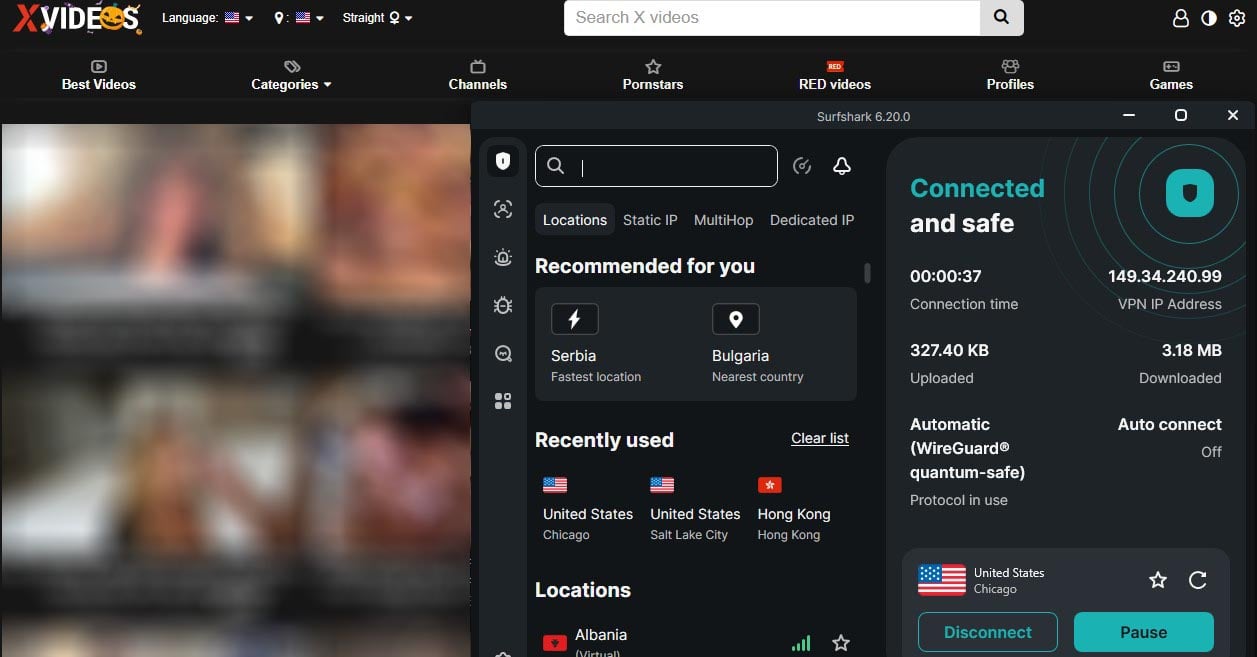Open the four-squares products icon in sidebar
The width and height of the screenshot is (1257, 657).
tap(503, 401)
